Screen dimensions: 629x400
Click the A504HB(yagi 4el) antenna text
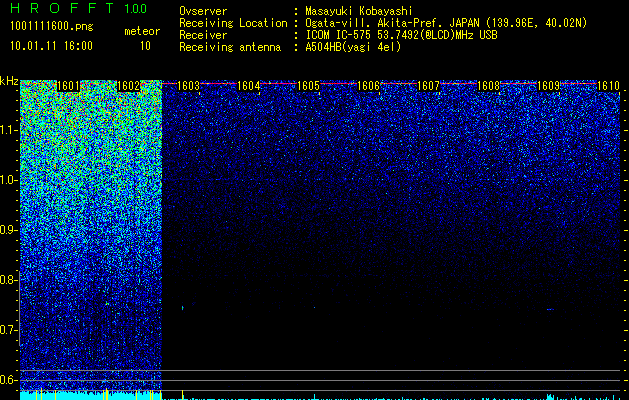point(353,47)
